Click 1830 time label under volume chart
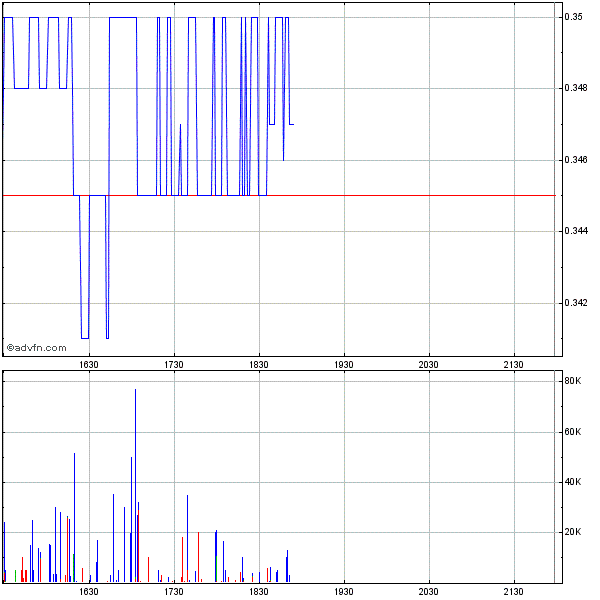 click(259, 592)
